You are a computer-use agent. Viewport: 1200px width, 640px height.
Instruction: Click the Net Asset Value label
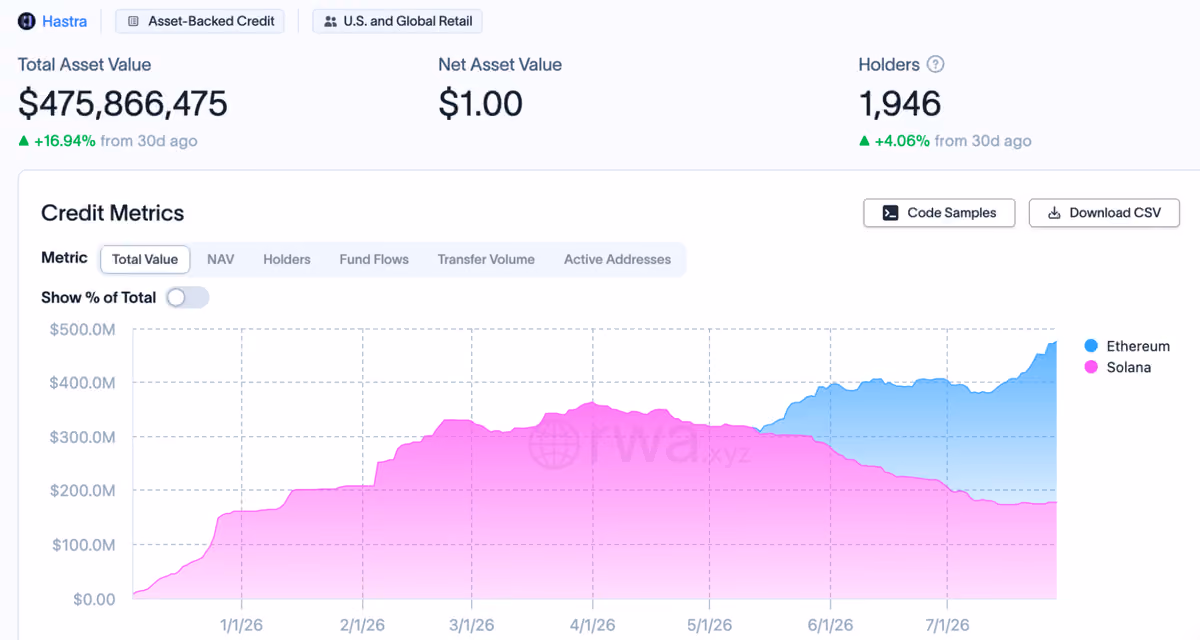click(x=500, y=64)
